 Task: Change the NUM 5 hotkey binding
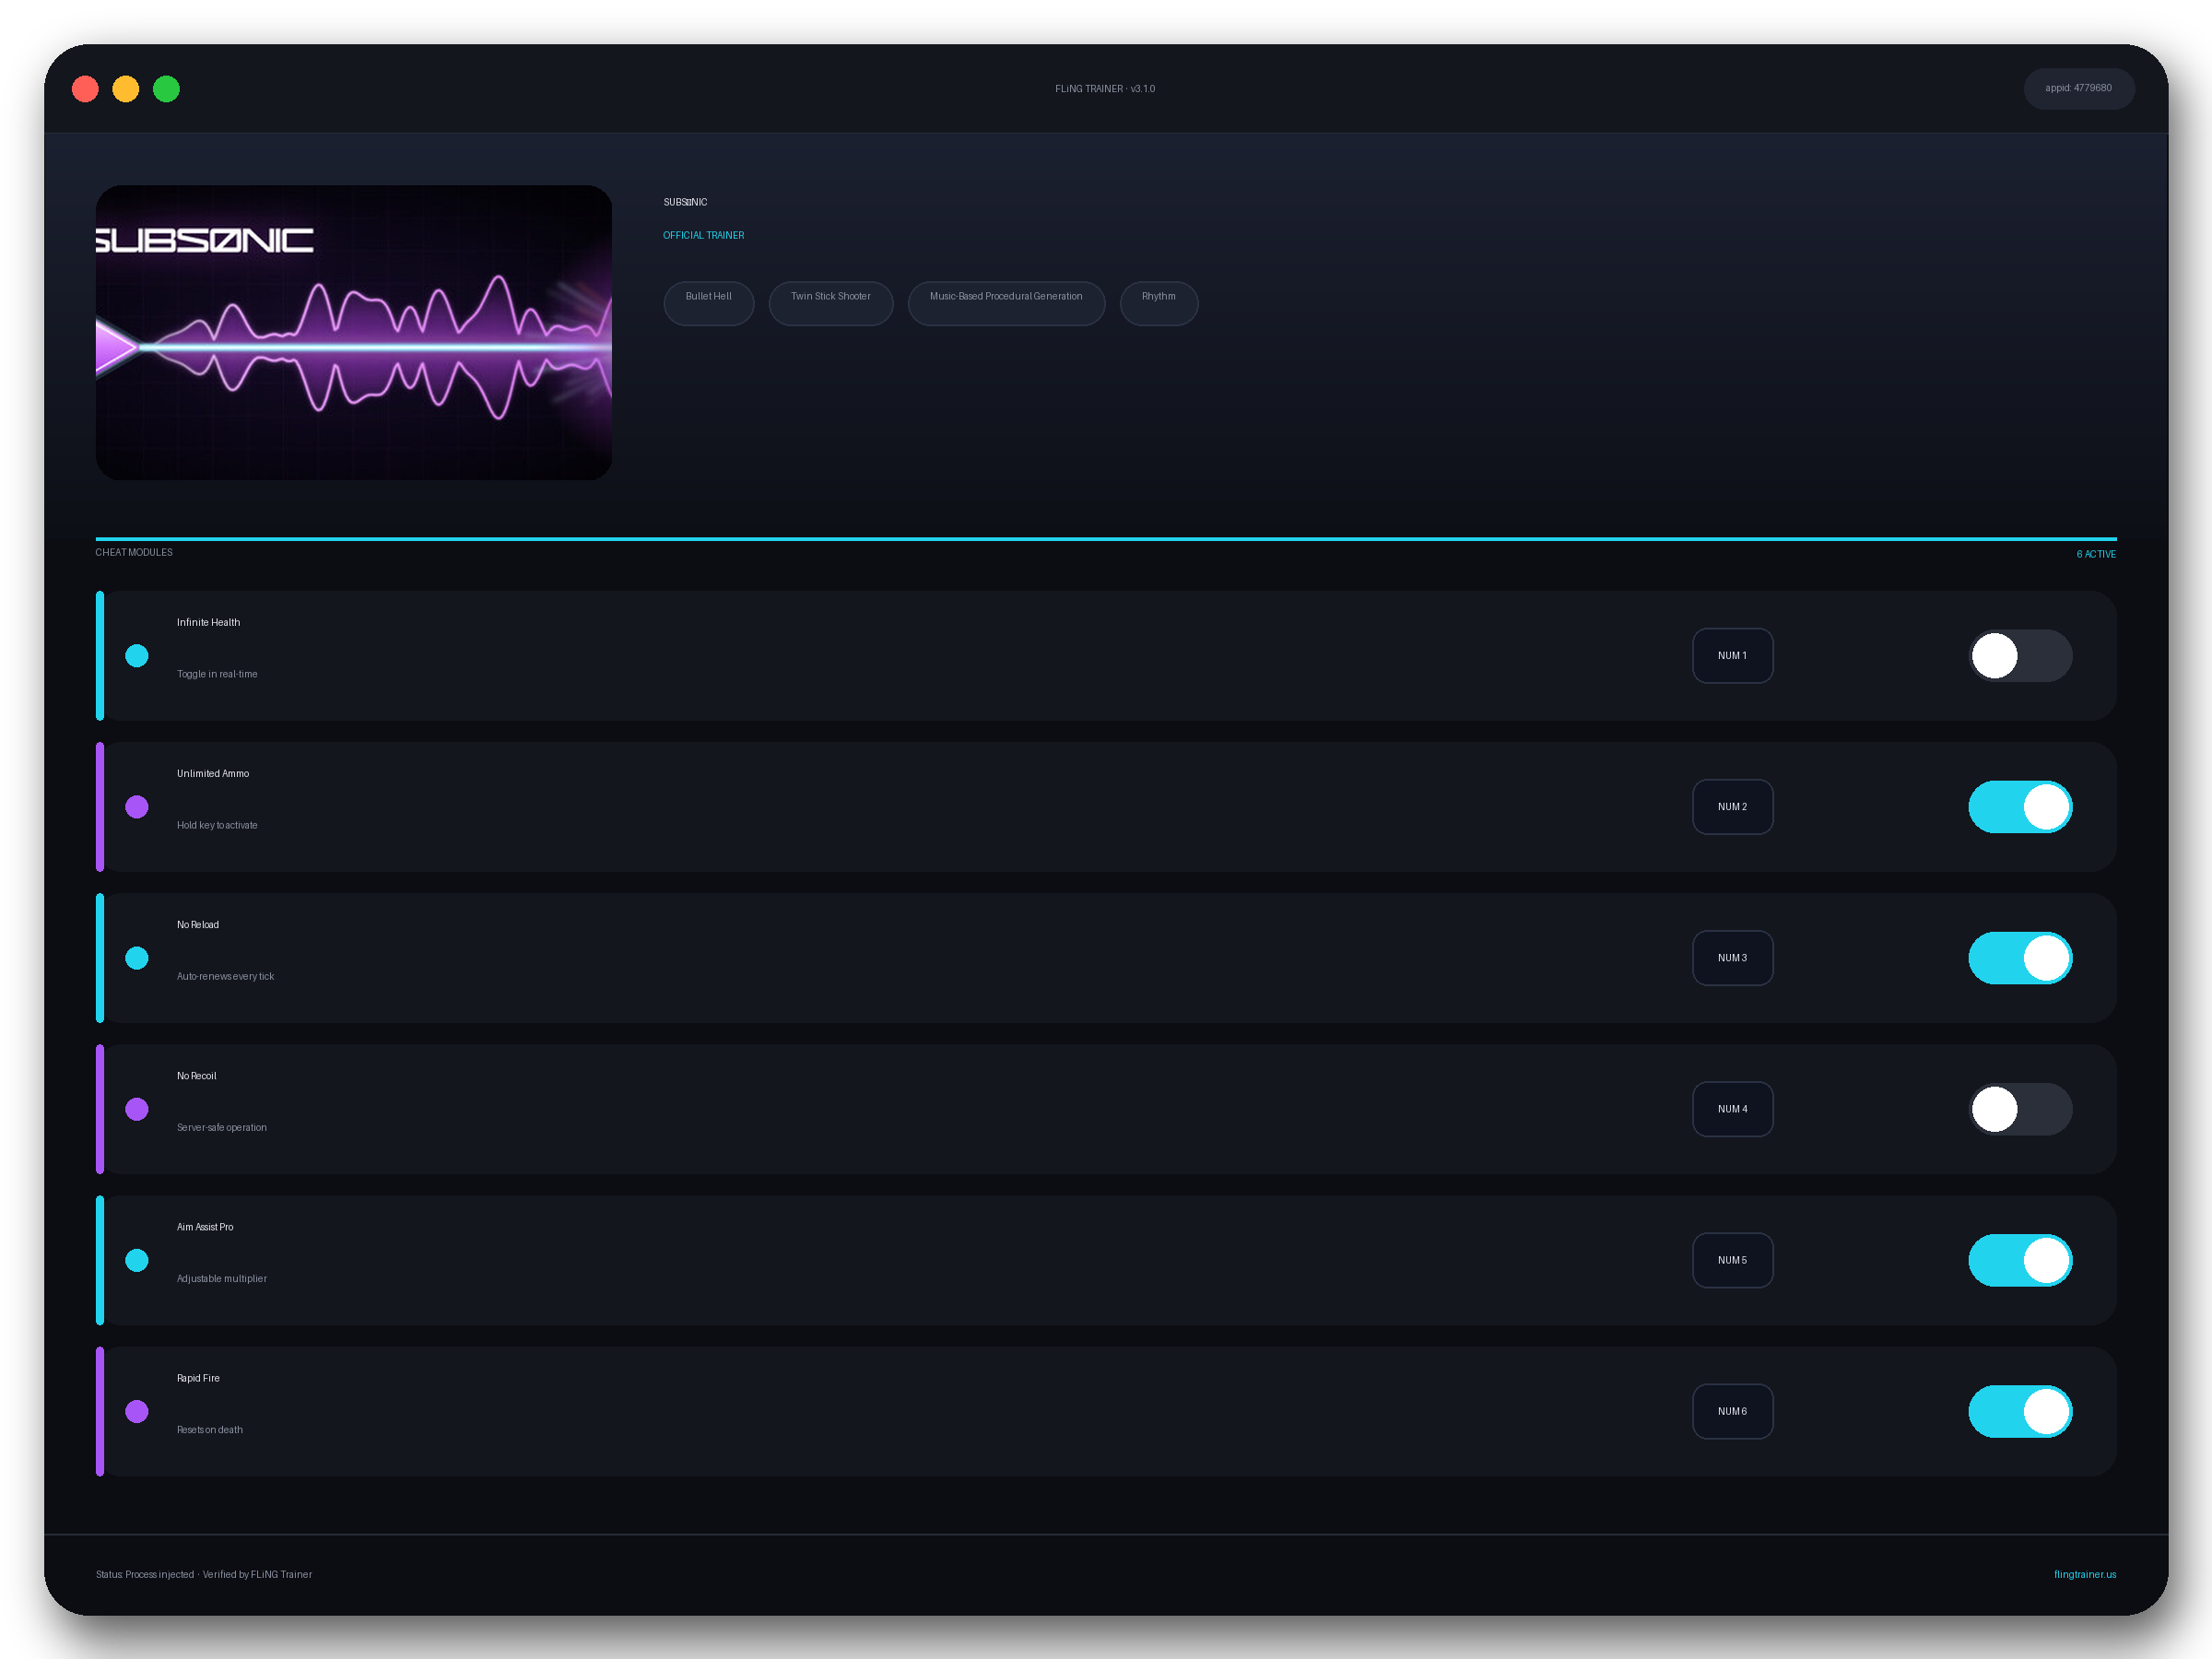pyautogui.click(x=1732, y=1260)
